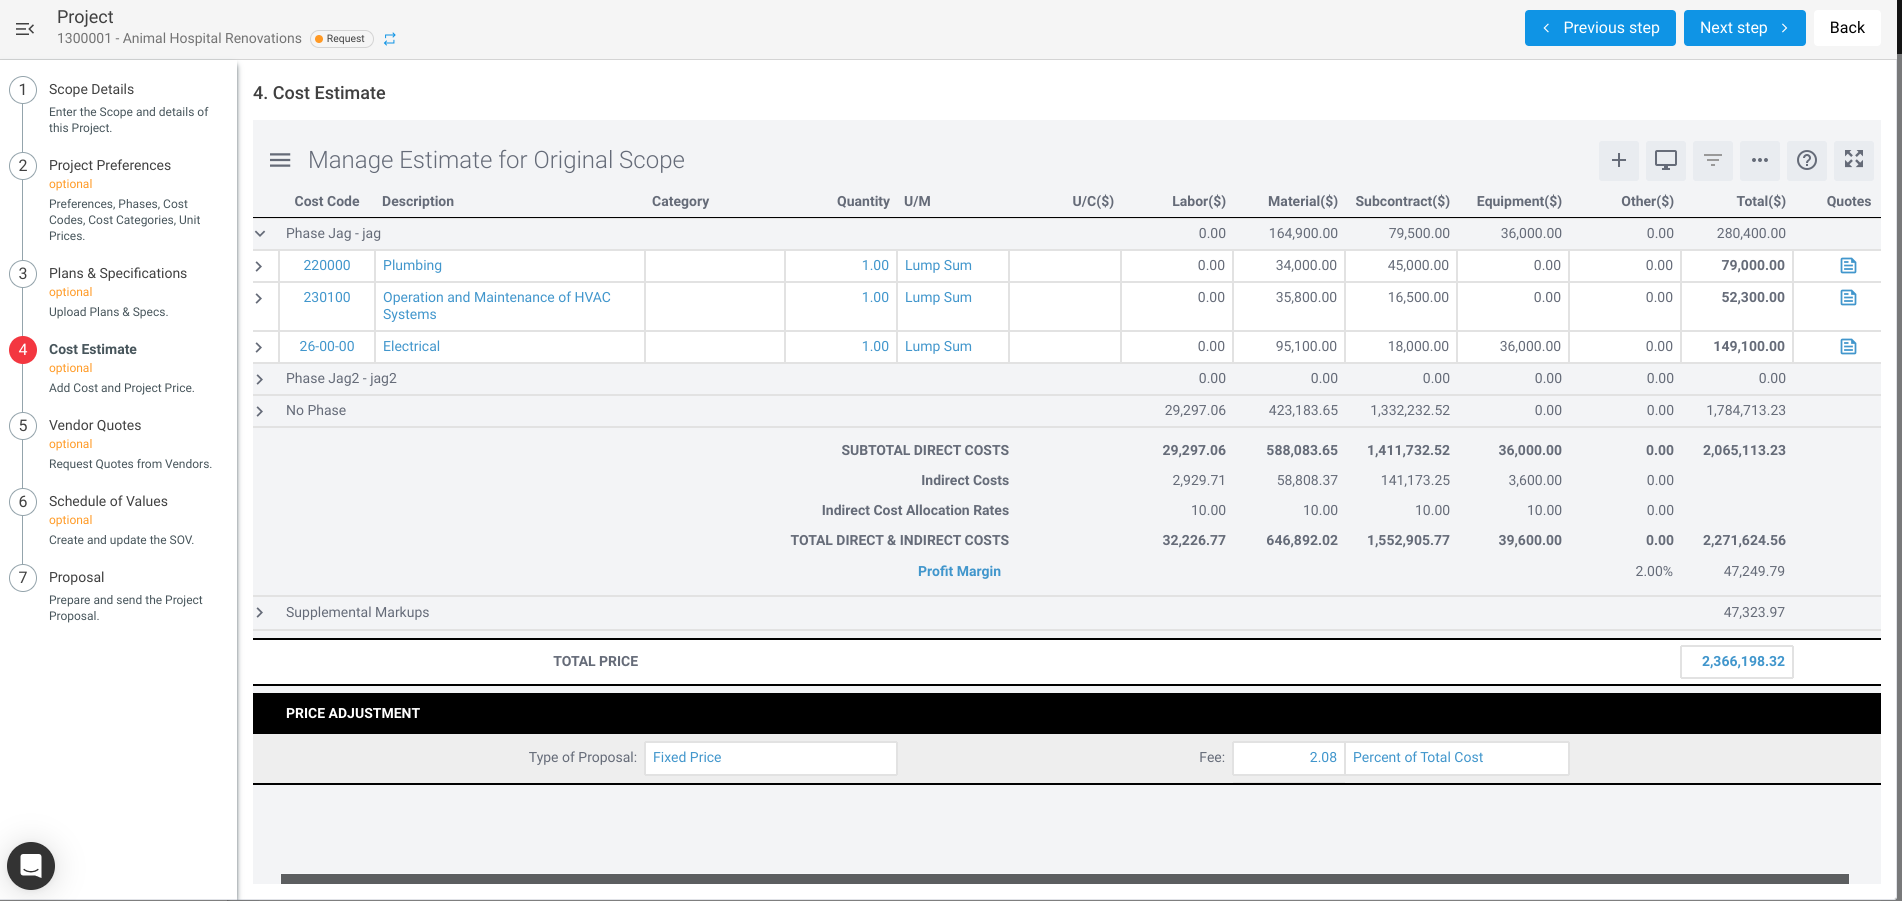Click the refresh icon beside Request badge

[x=390, y=39]
